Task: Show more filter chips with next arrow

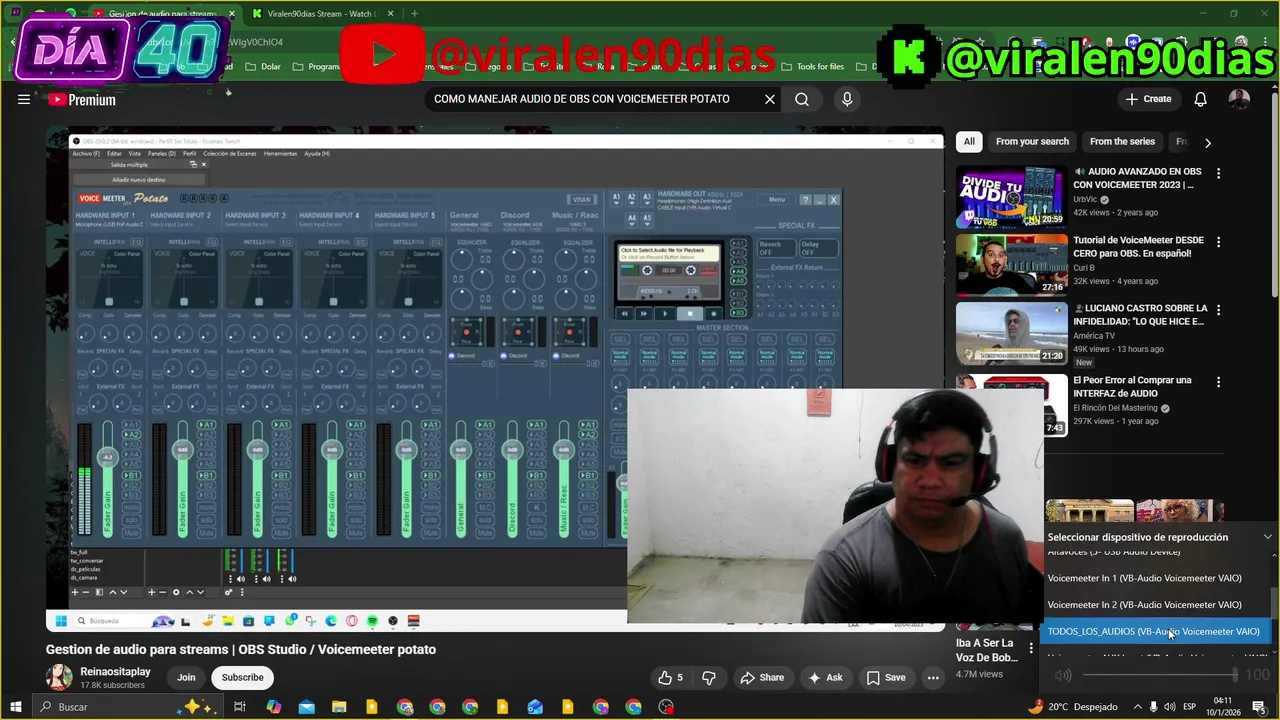Action: click(x=1207, y=142)
